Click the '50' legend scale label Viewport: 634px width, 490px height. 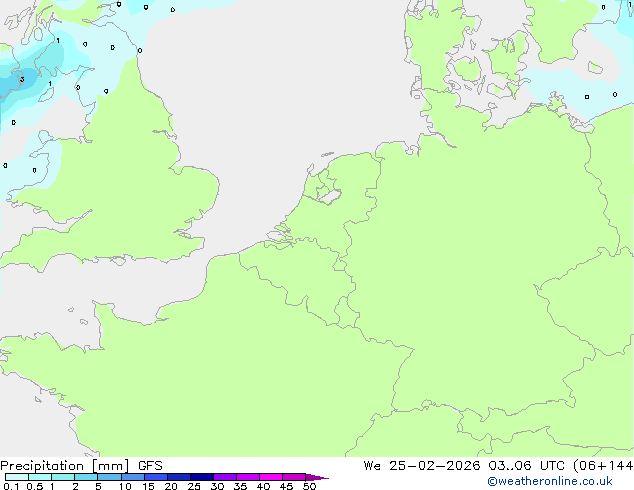click(309, 486)
